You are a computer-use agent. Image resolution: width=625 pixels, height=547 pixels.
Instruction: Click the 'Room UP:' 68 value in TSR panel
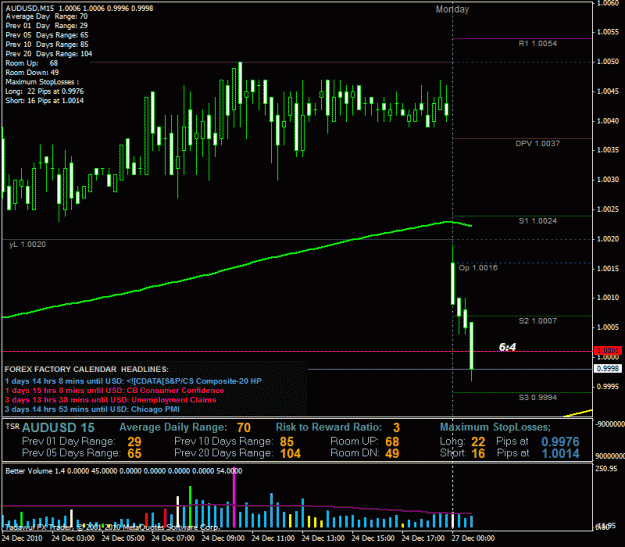[x=392, y=442]
